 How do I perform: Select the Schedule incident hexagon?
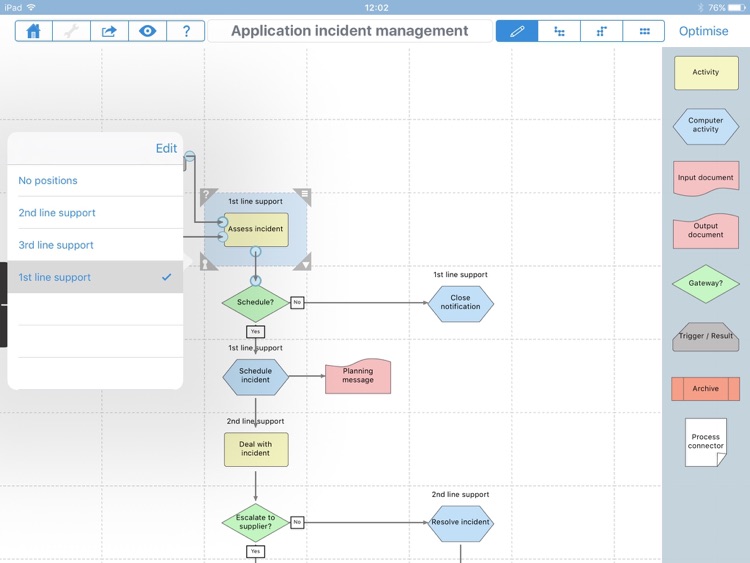(255, 376)
